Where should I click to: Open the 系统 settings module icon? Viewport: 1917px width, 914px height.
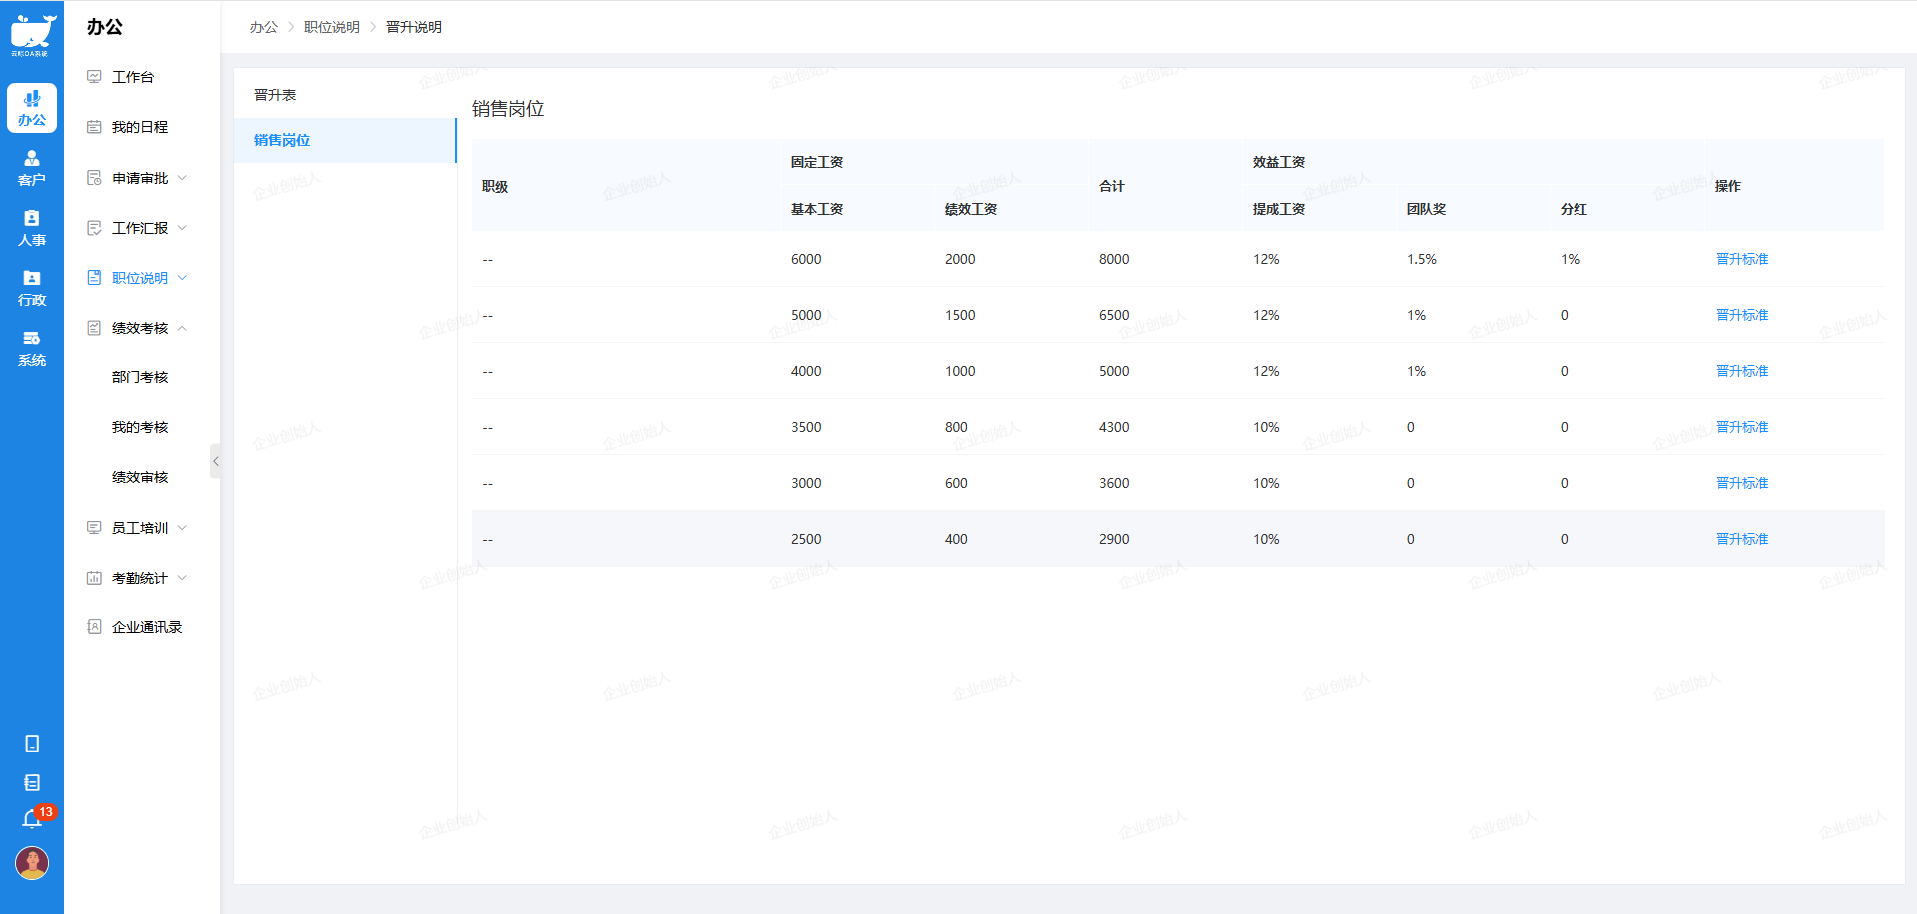click(x=32, y=348)
